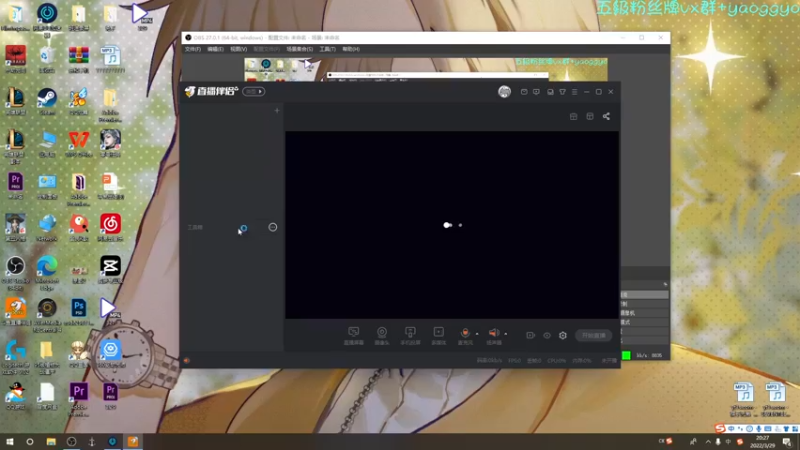The image size is (800, 450).
Task: Click the message bubble icon in the 直播伴侣 title bar
Action: point(536,92)
